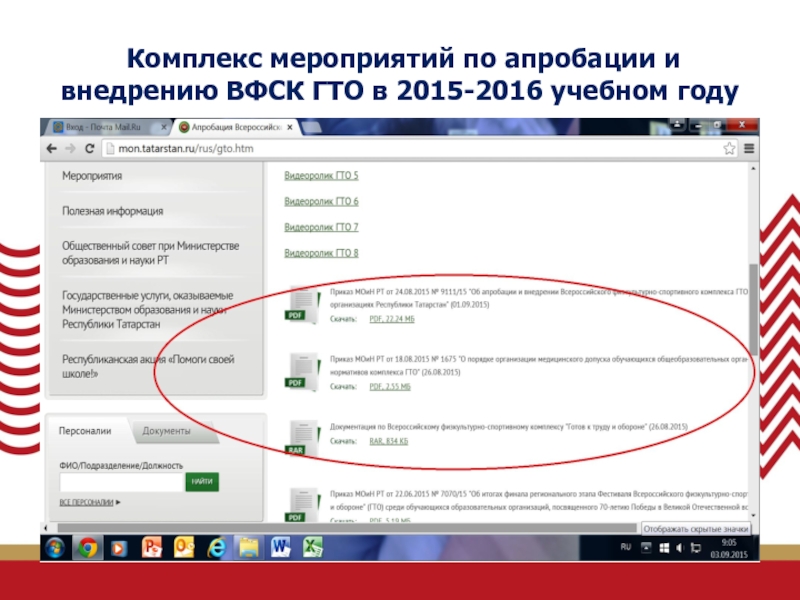Open Полезная информация in the sidebar menu
The width and height of the screenshot is (800, 600).
click(x=112, y=211)
